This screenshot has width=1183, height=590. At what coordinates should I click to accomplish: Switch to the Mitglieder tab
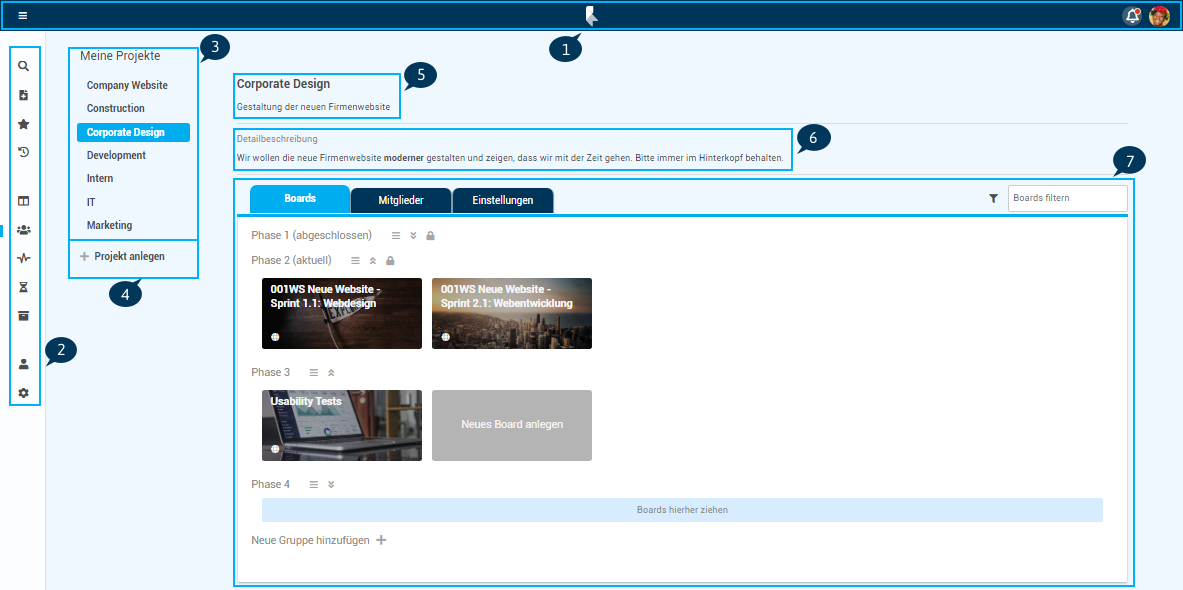click(x=400, y=200)
